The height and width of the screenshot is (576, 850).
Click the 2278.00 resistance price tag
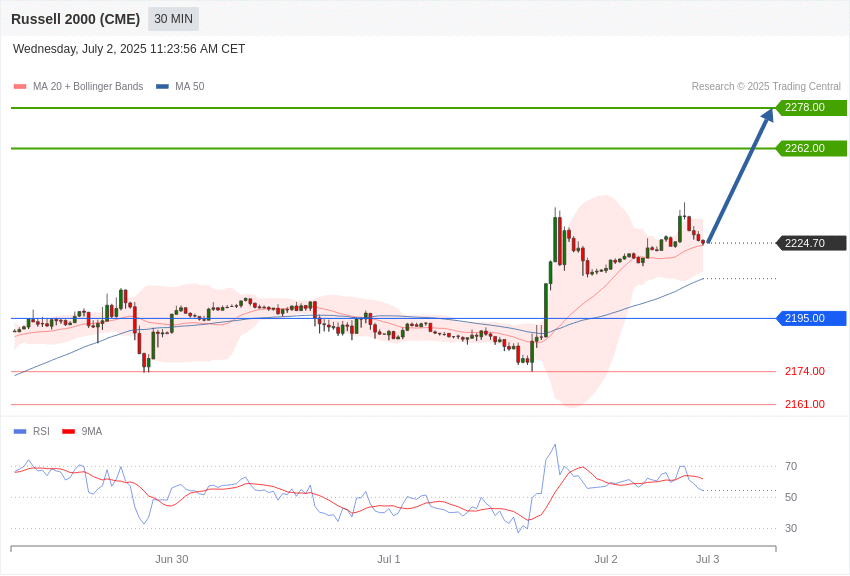812,107
